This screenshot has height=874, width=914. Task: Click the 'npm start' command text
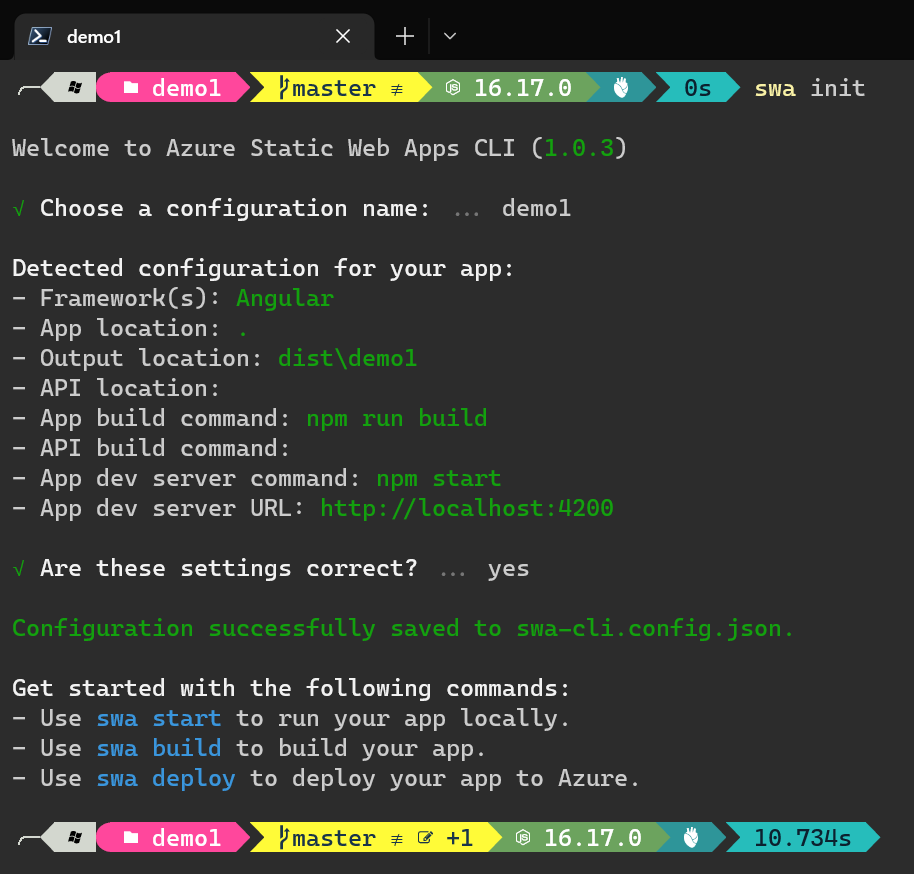(438, 479)
